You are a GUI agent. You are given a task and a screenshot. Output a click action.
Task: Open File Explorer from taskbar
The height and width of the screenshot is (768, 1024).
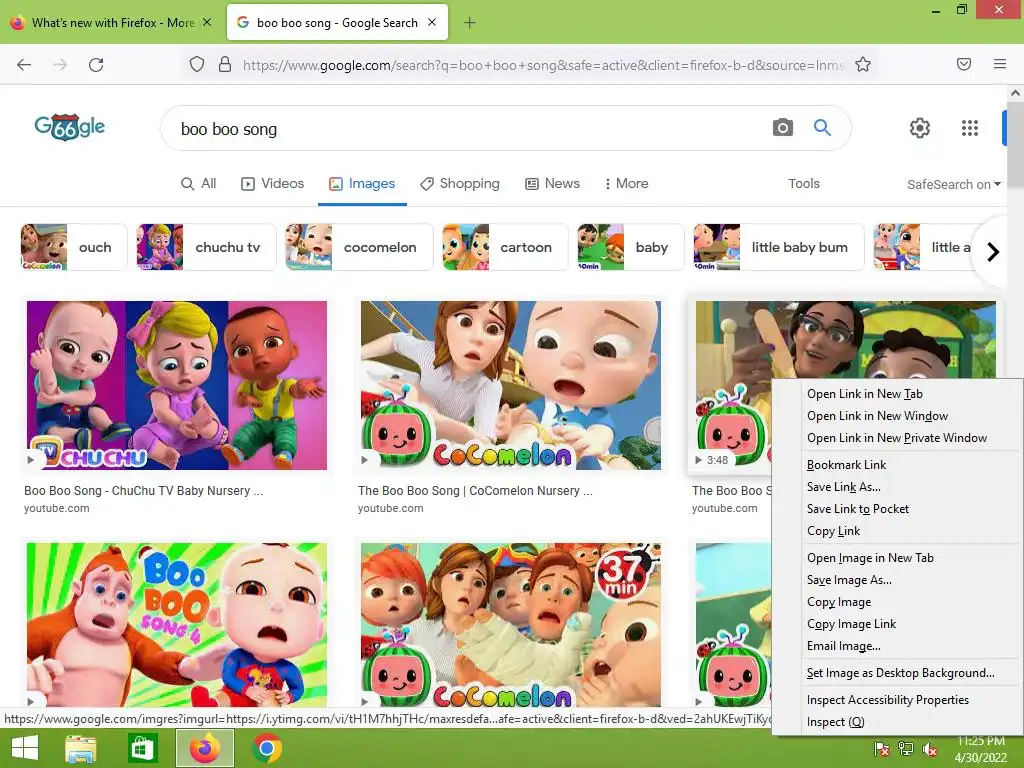[80, 748]
